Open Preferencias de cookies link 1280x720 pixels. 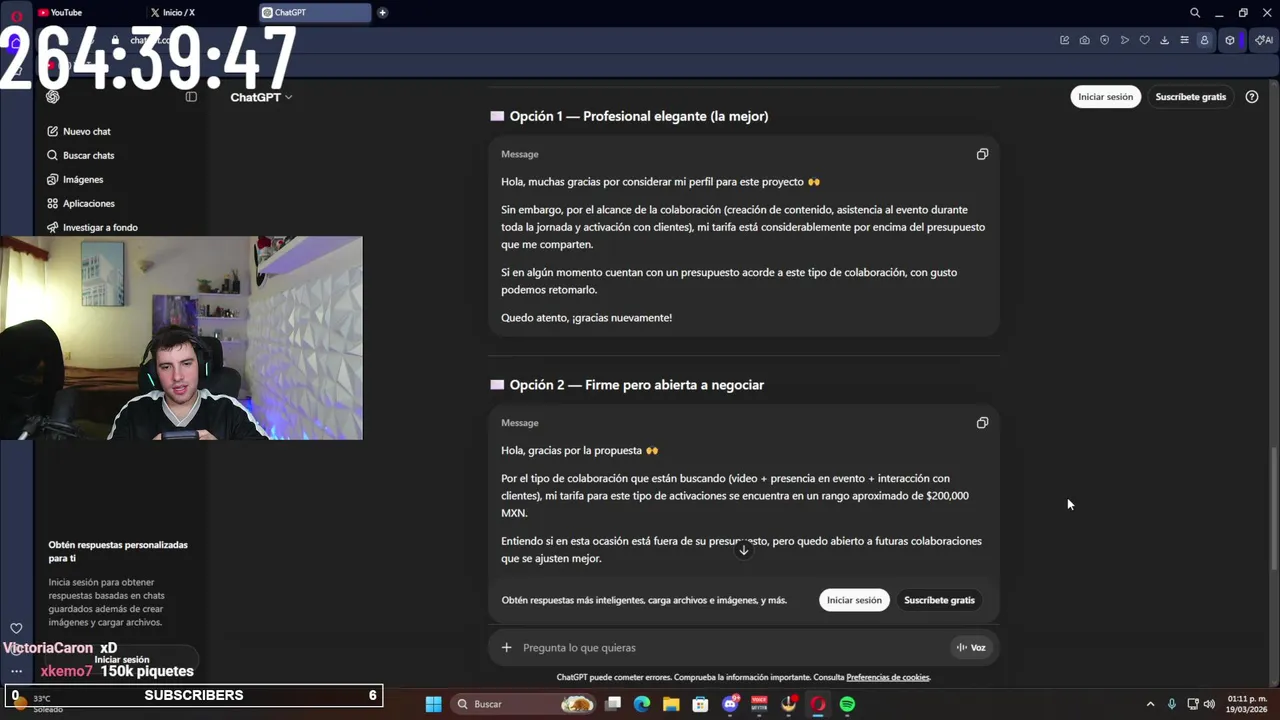(888, 677)
